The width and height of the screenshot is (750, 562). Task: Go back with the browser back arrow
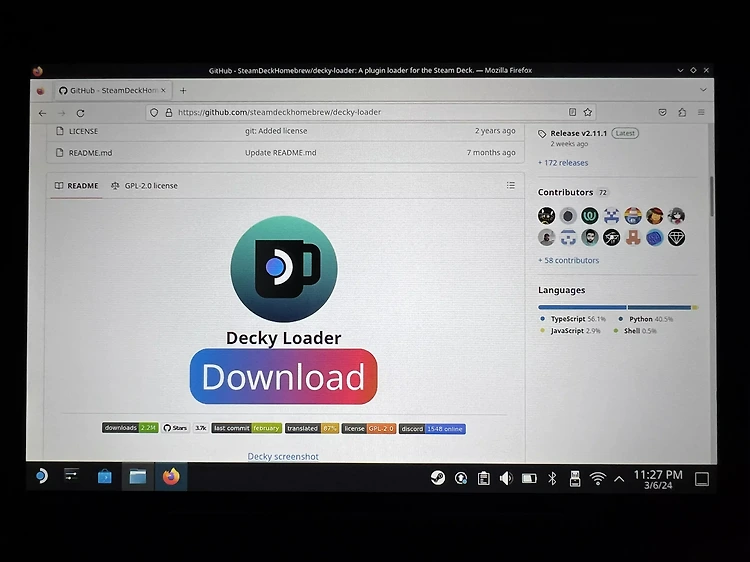pyautogui.click(x=42, y=113)
